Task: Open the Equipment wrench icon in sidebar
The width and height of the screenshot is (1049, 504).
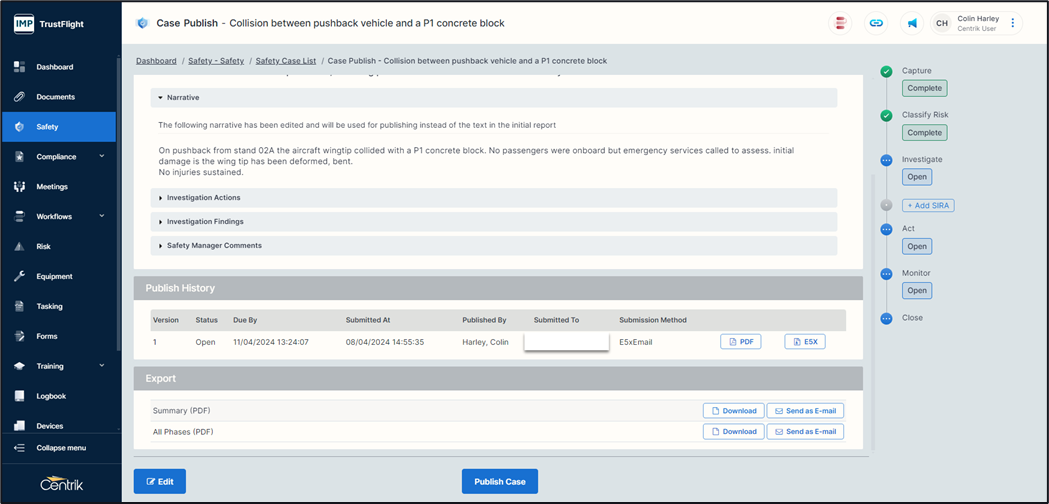Action: (19, 276)
